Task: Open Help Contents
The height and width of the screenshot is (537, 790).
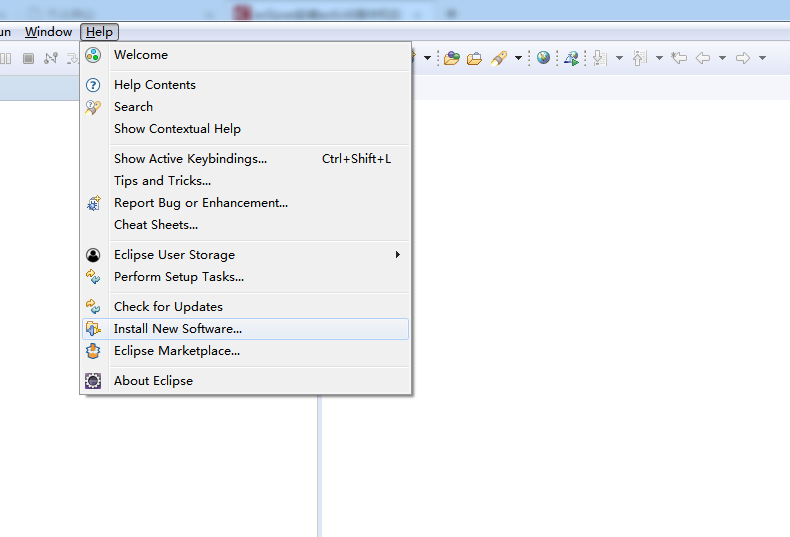Action: [x=246, y=85]
